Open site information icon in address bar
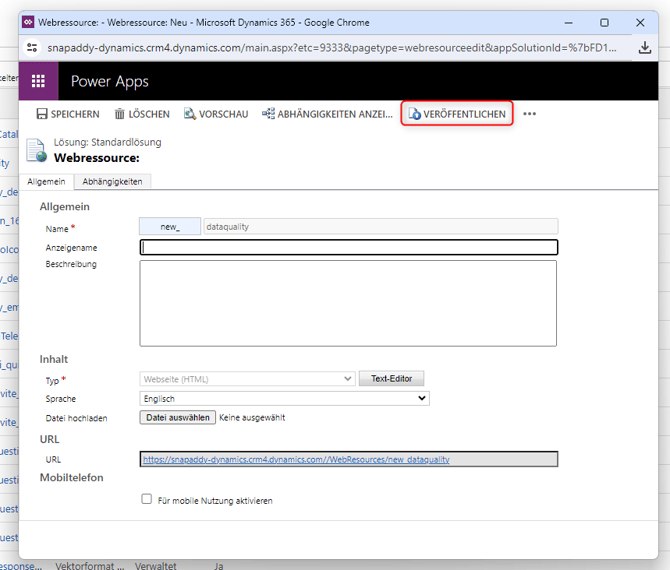 (32, 47)
